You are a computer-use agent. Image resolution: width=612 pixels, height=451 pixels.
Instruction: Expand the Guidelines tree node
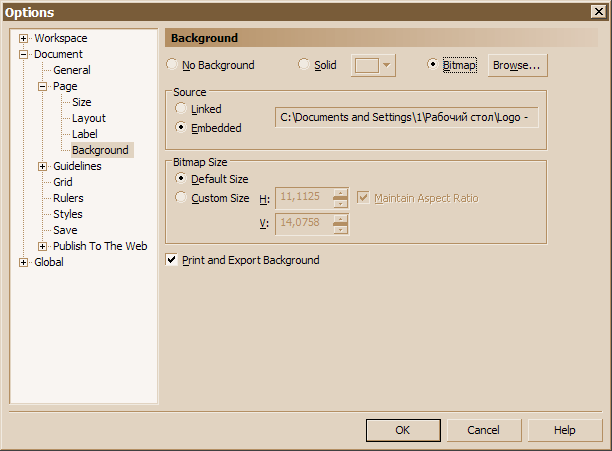43,166
